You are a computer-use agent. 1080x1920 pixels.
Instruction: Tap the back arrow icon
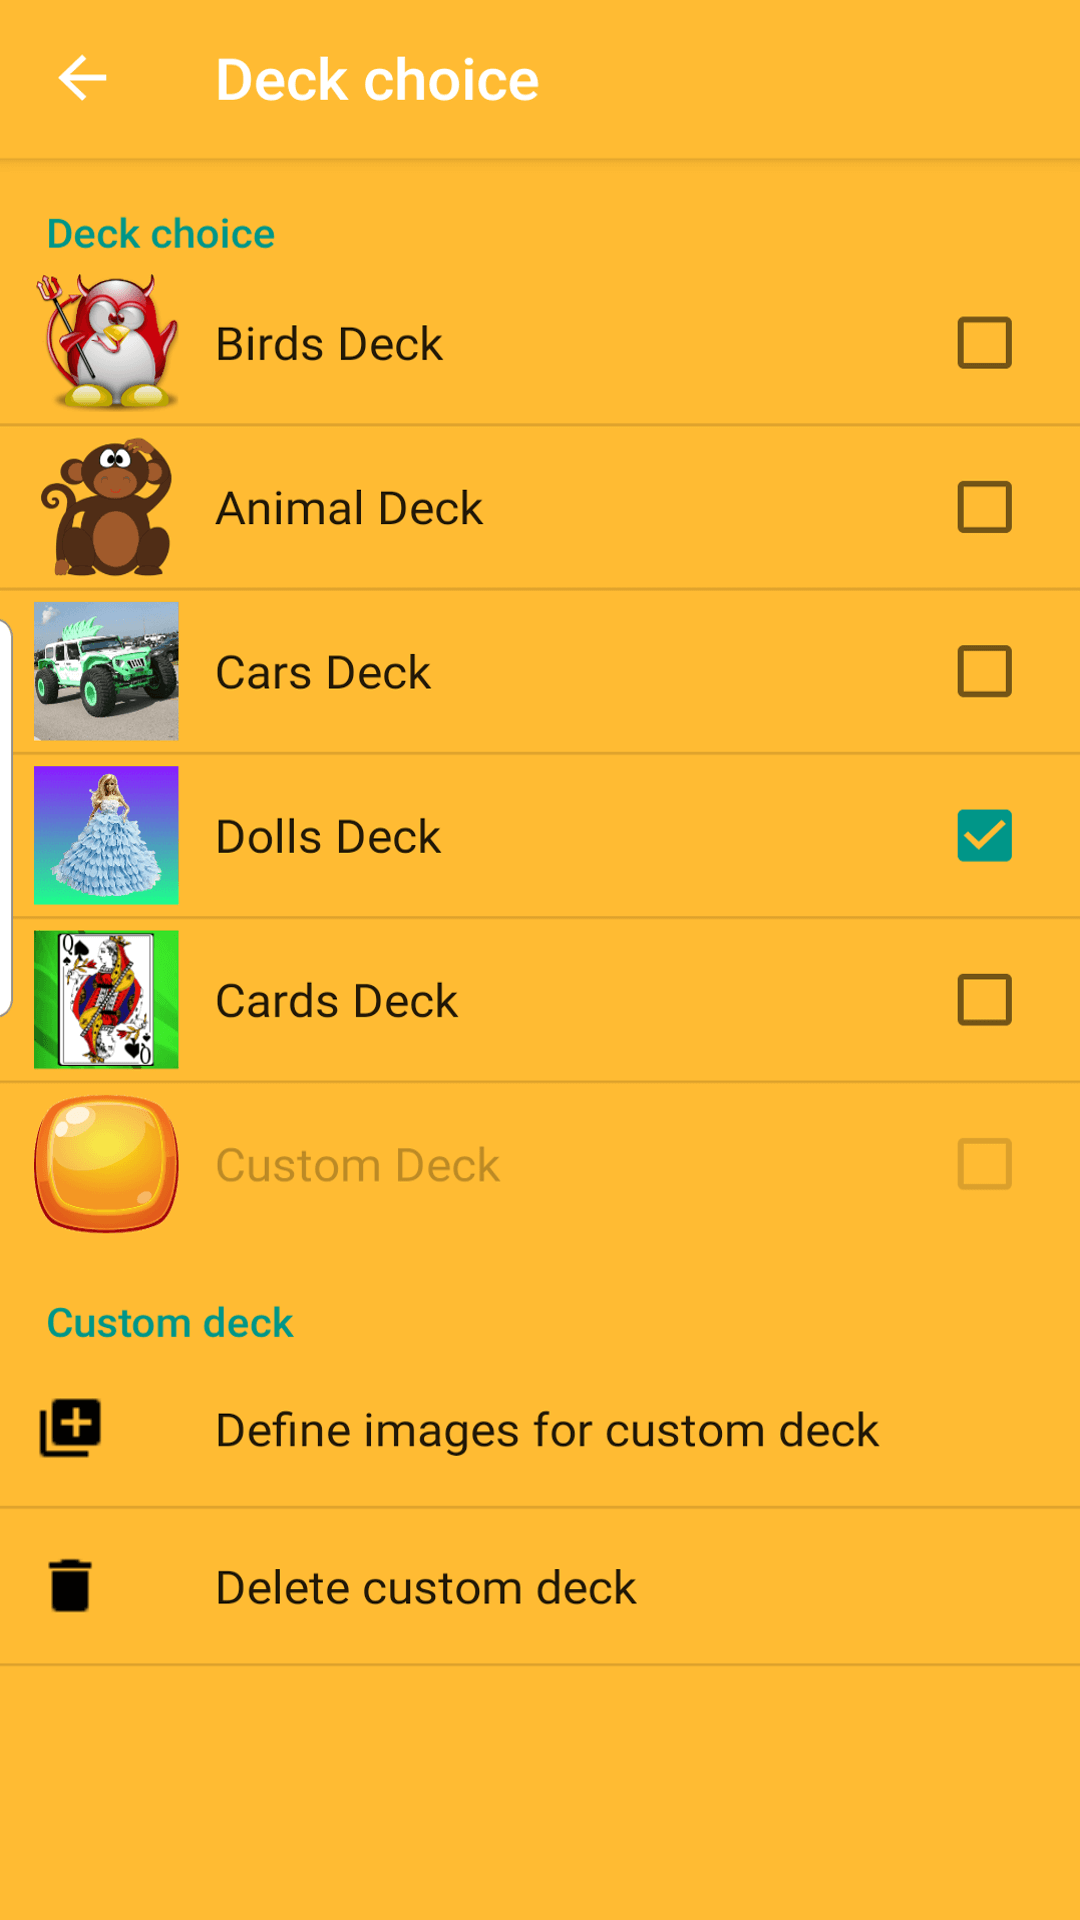[x=82, y=79]
